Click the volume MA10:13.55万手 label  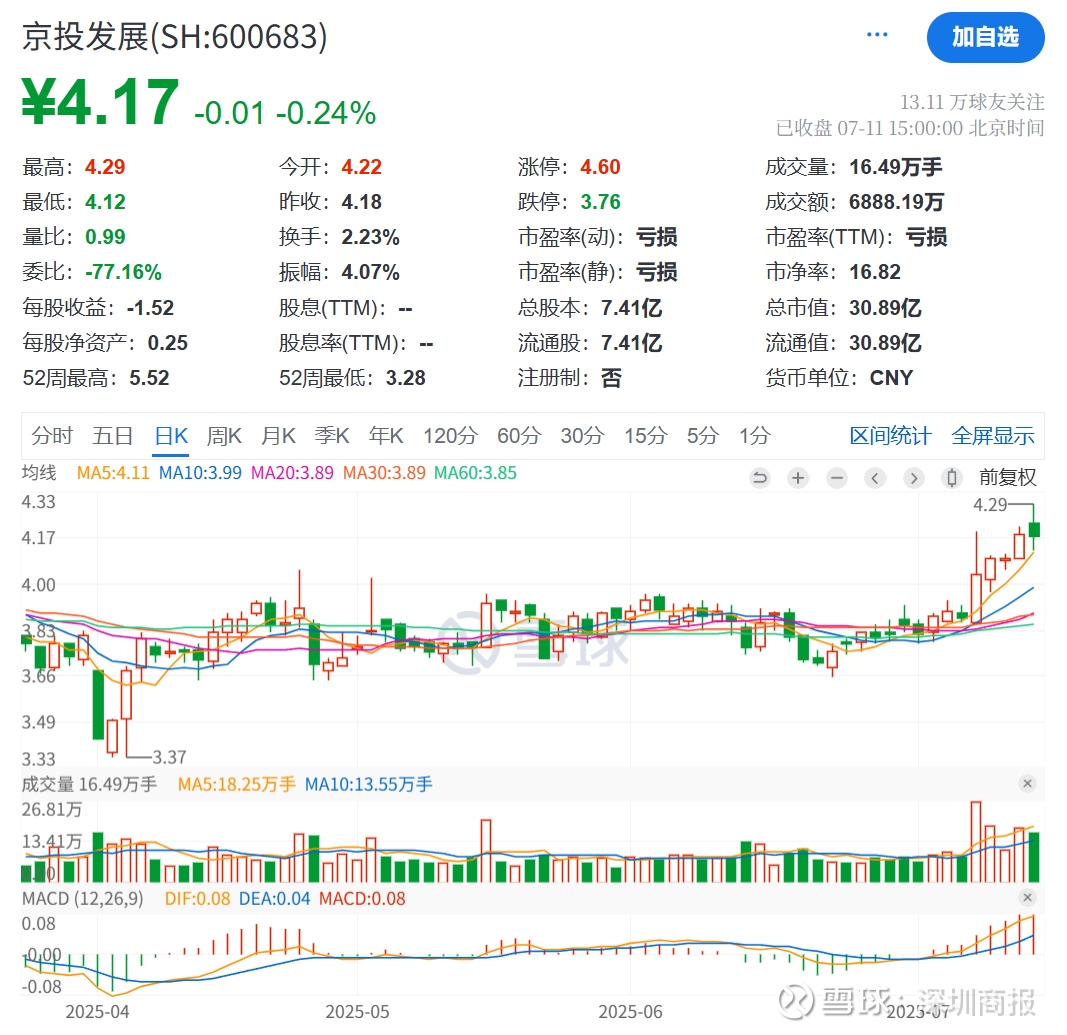pyautogui.click(x=368, y=785)
